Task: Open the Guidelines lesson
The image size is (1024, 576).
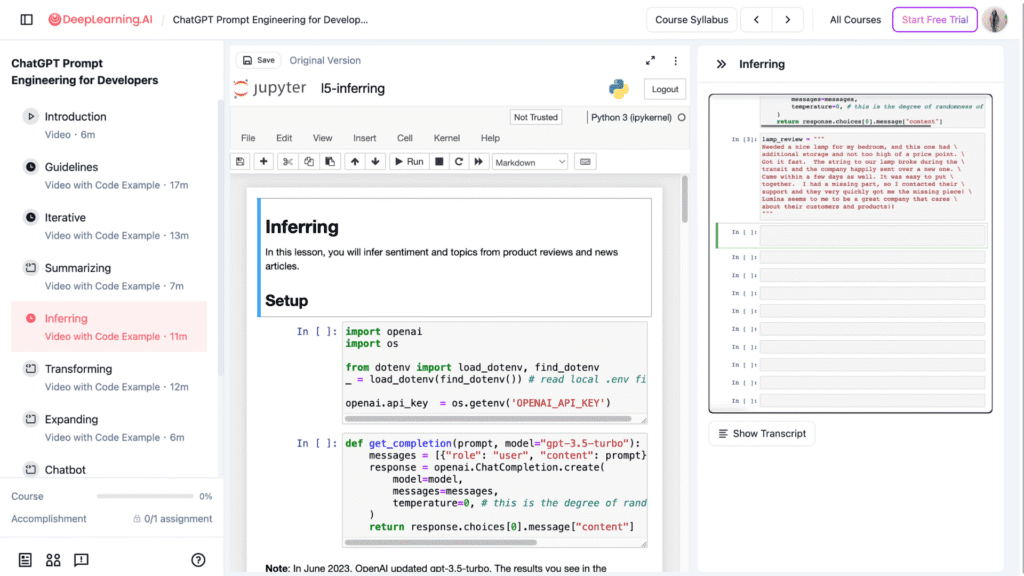Action: 109,175
